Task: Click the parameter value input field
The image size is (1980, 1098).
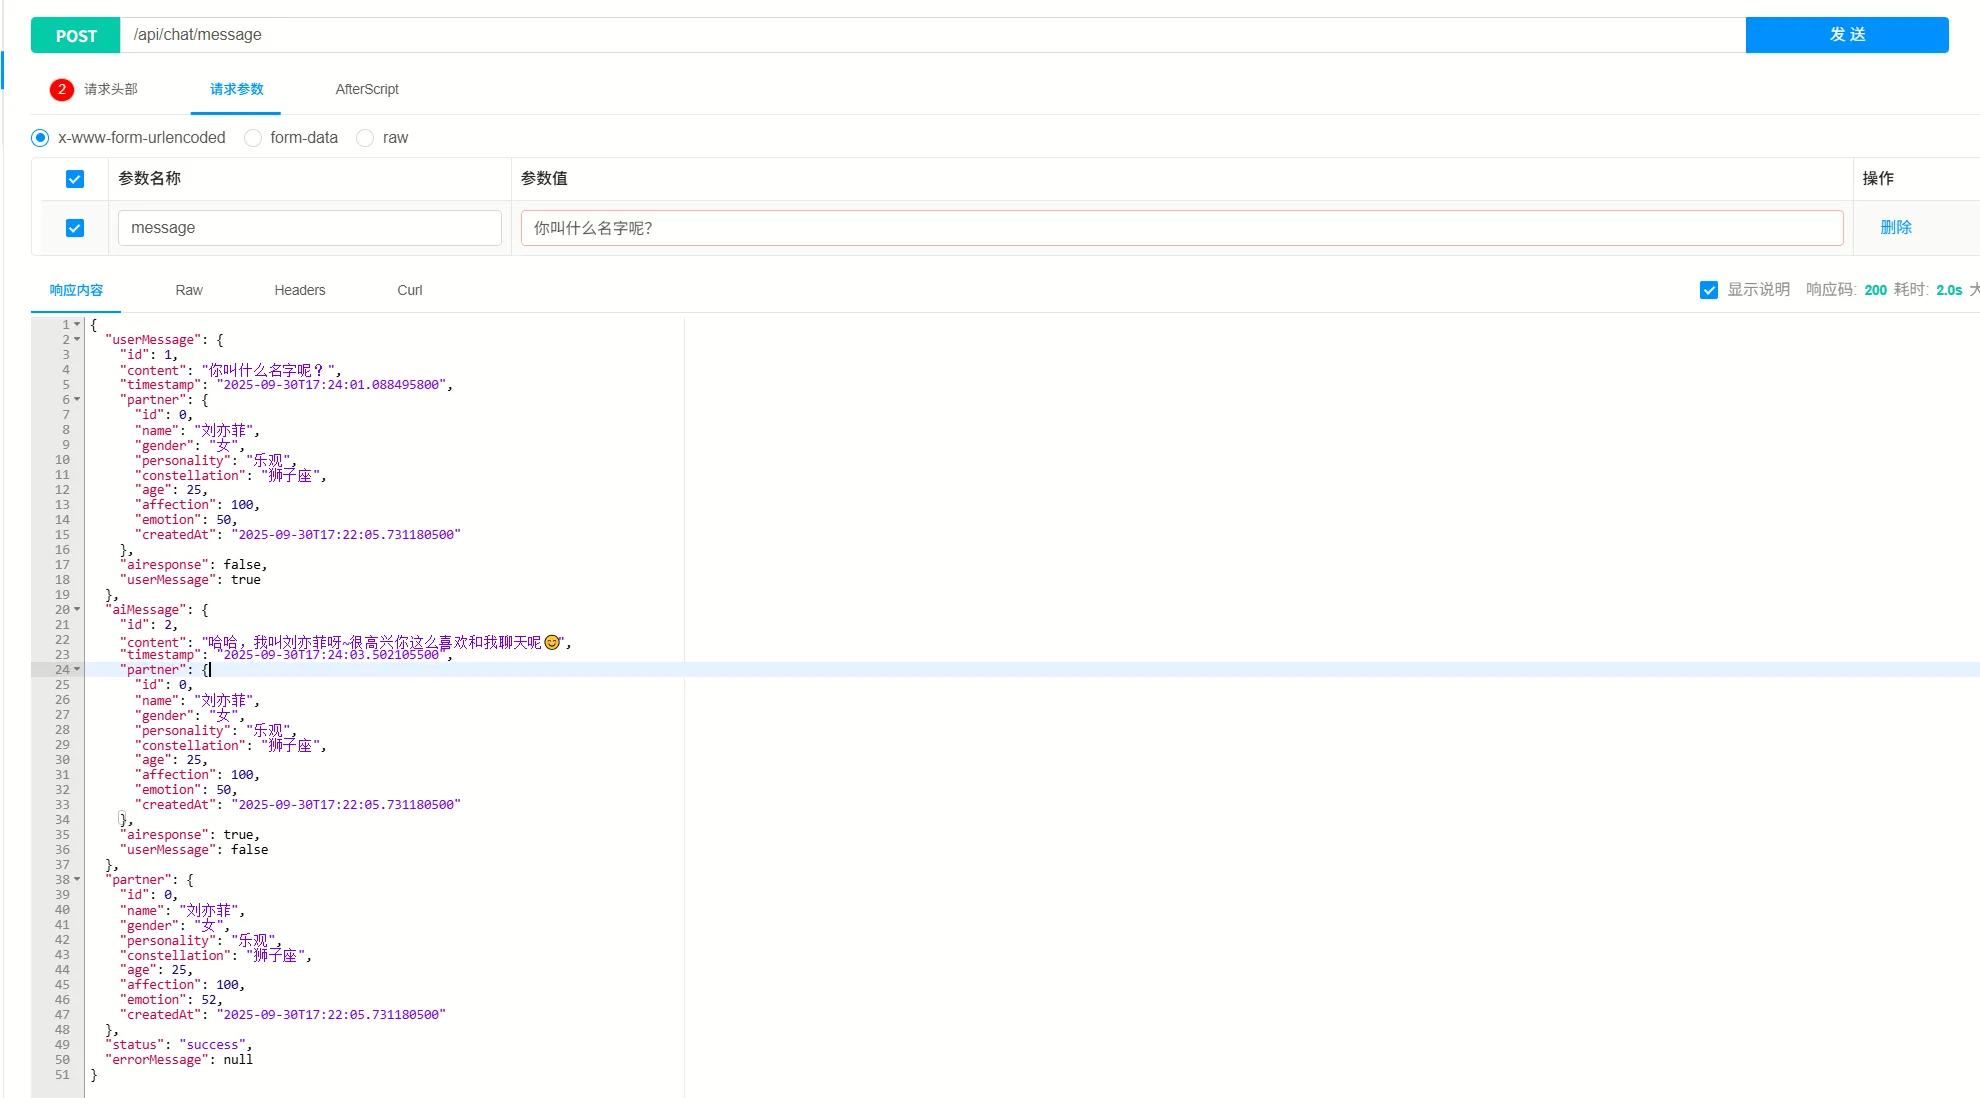Action: click(1180, 228)
